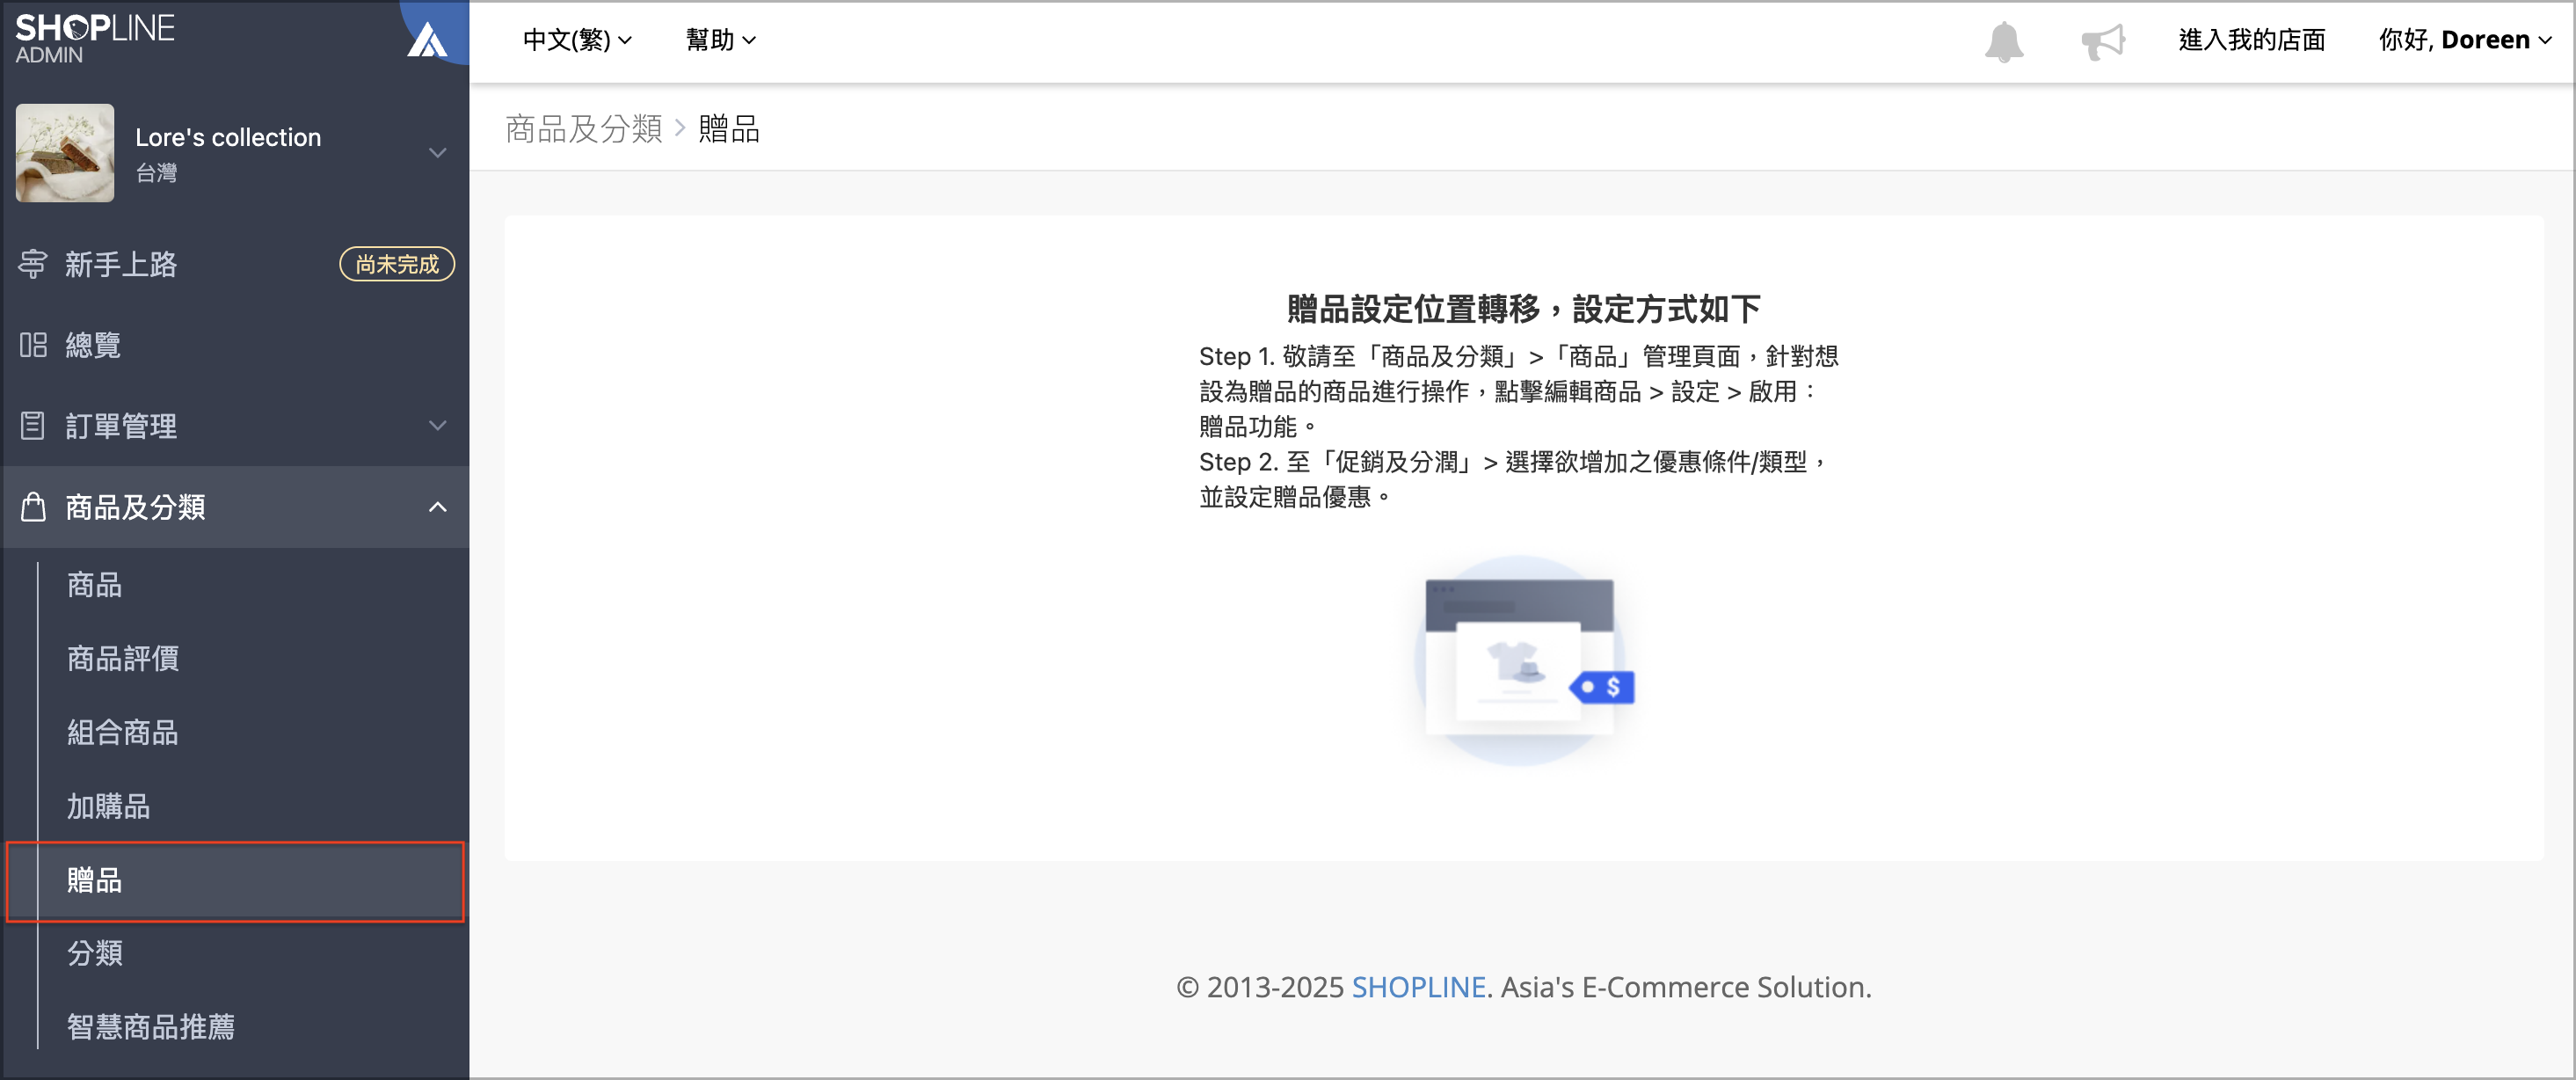Click the 訂單管理 order list icon
Screen dimensions: 2576x1080
[33, 426]
